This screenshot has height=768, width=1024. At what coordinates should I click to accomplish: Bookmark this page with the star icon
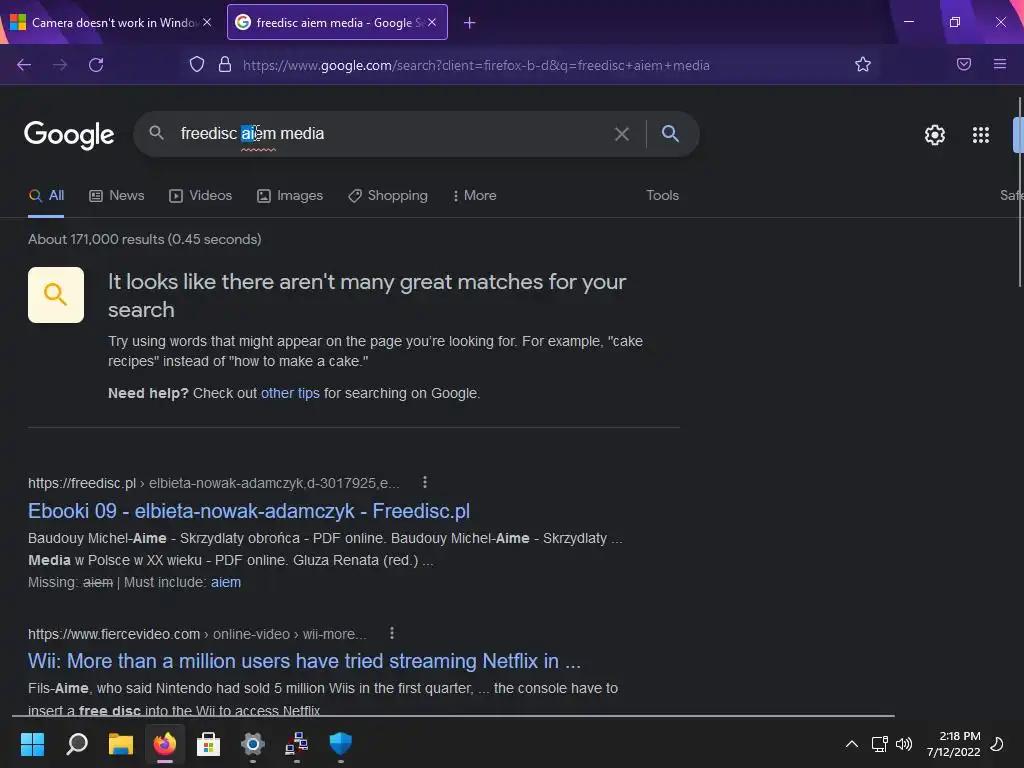(x=863, y=64)
